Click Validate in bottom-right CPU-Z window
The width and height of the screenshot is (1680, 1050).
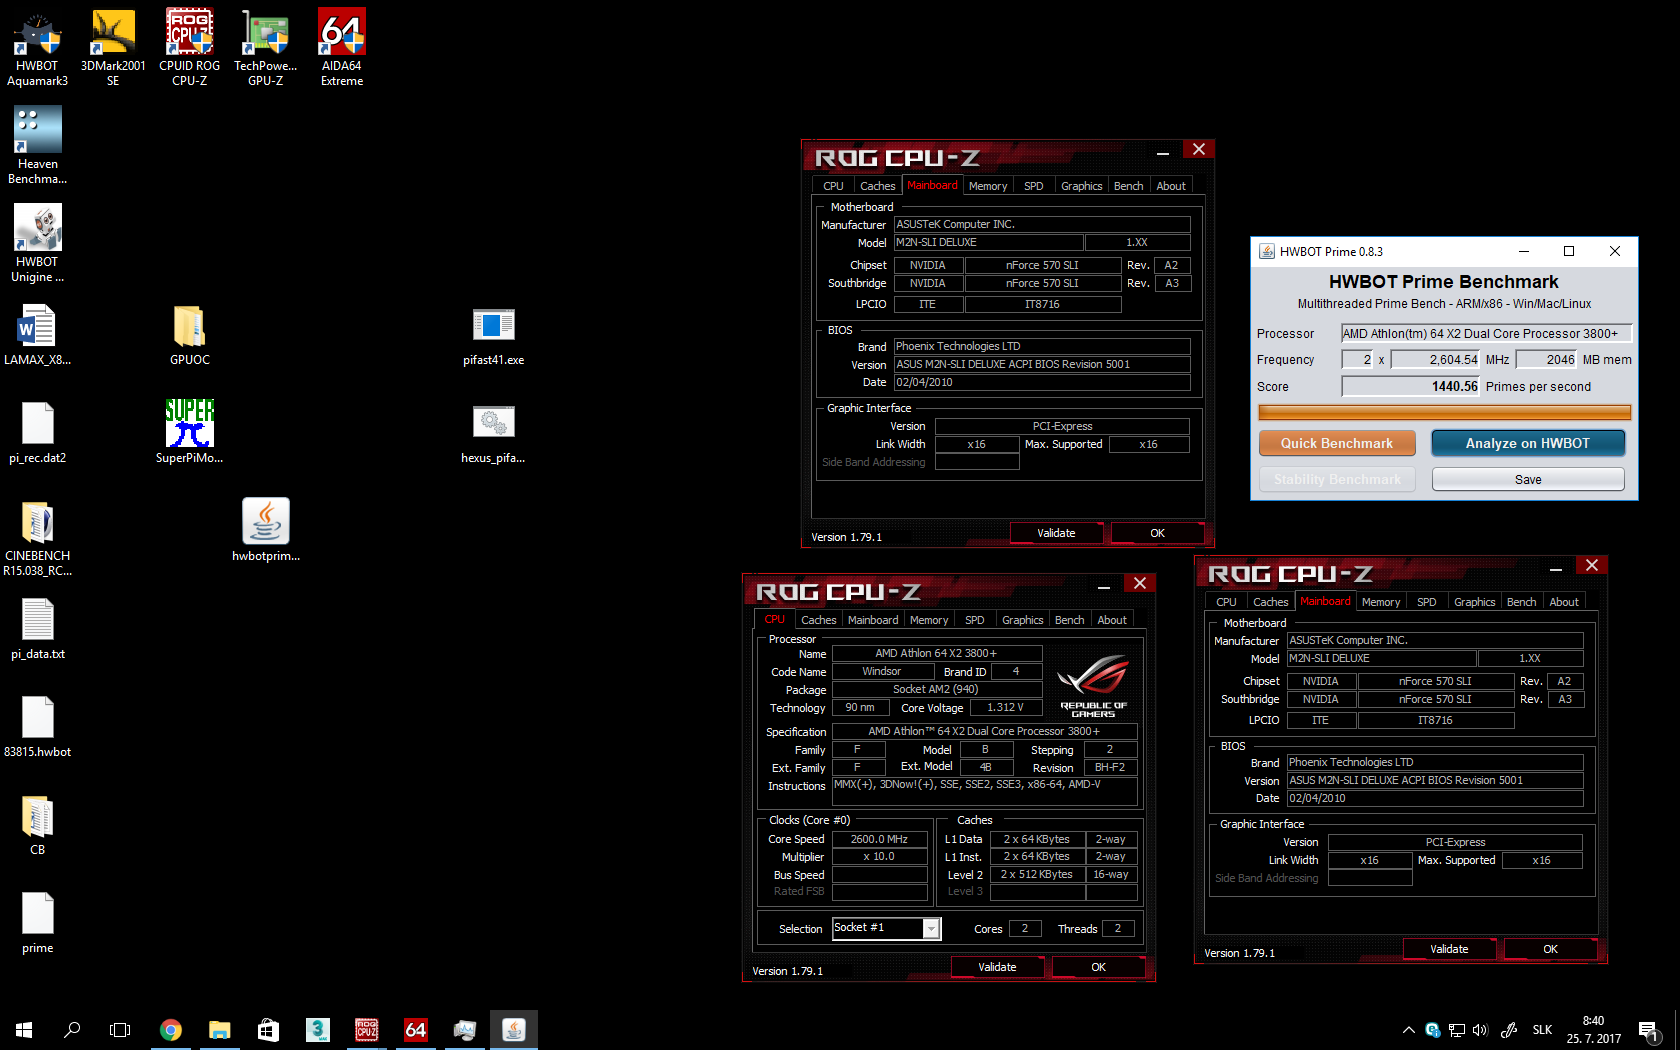pyautogui.click(x=1449, y=949)
